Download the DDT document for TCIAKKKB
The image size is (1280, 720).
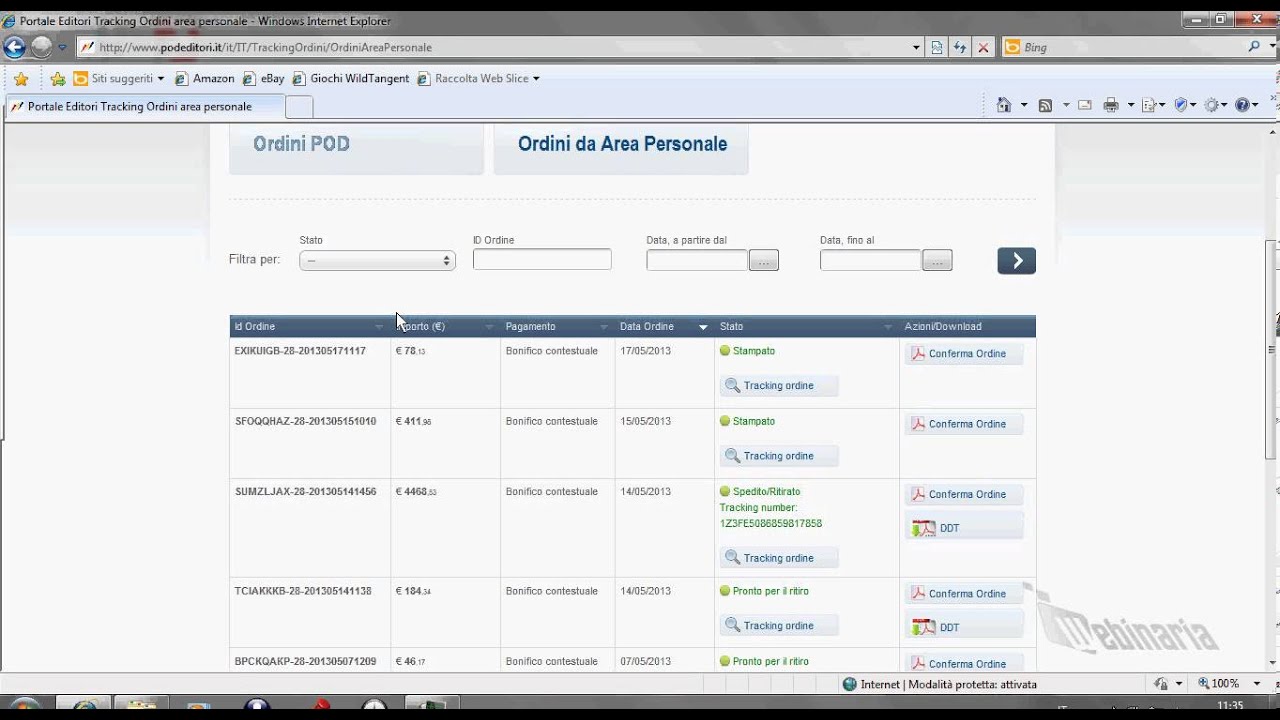pos(964,626)
